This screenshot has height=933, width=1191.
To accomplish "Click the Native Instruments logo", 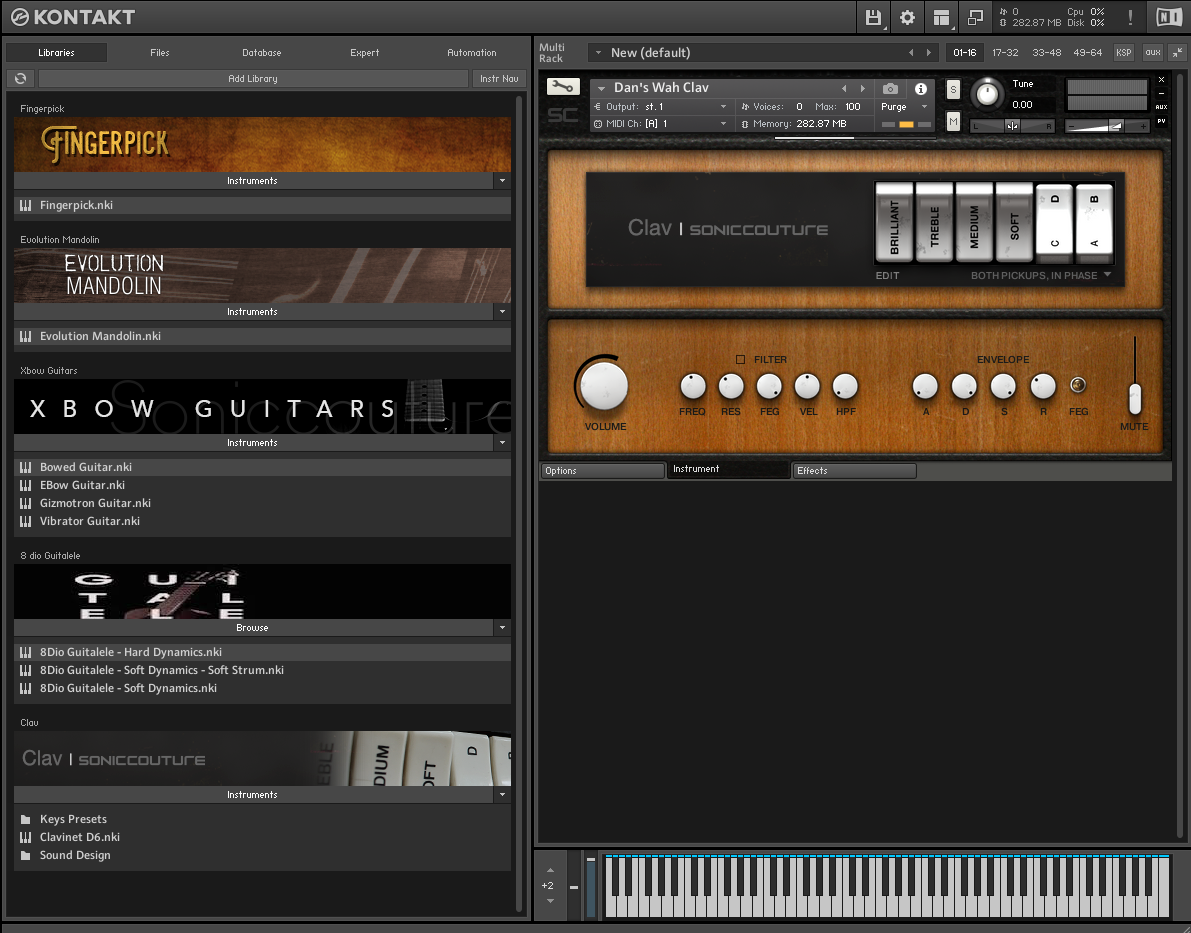I will 1168,17.
